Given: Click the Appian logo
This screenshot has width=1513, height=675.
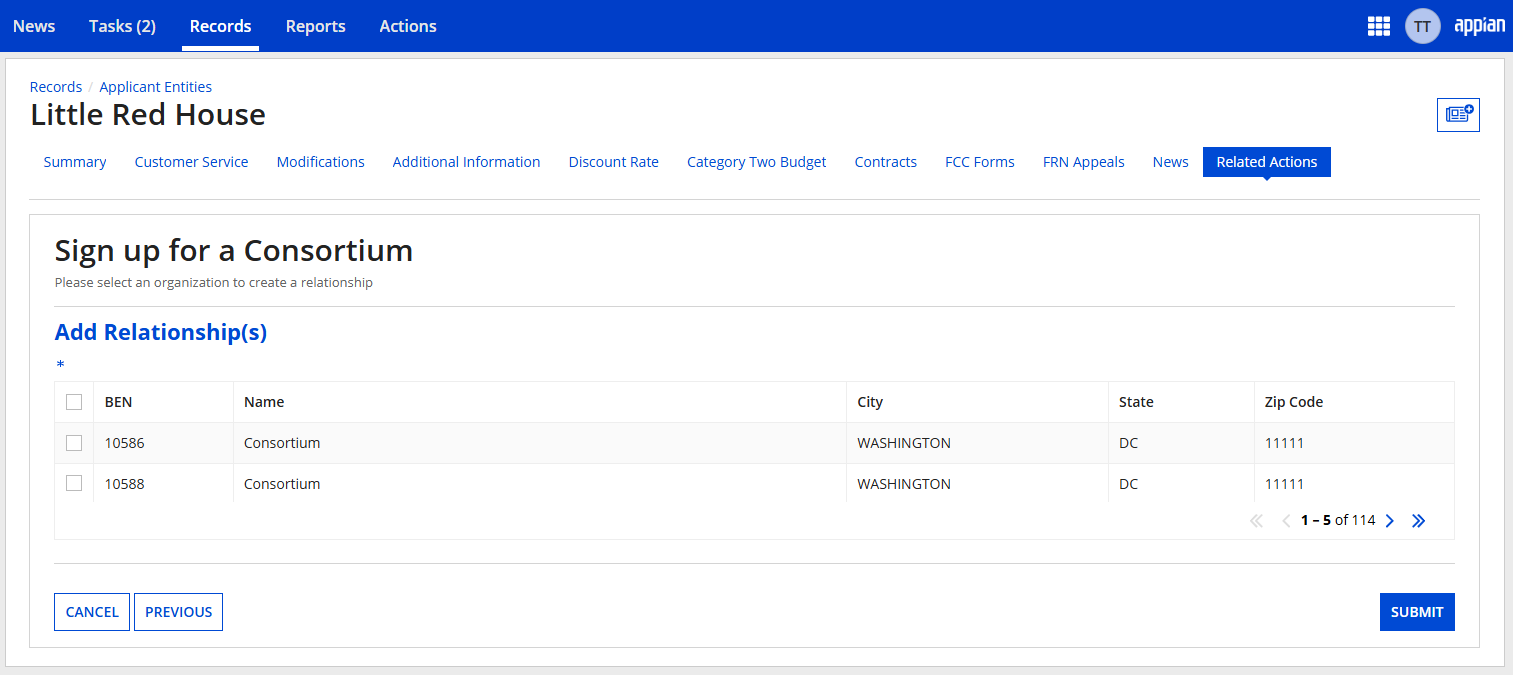Looking at the screenshot, I should (x=1479, y=26).
